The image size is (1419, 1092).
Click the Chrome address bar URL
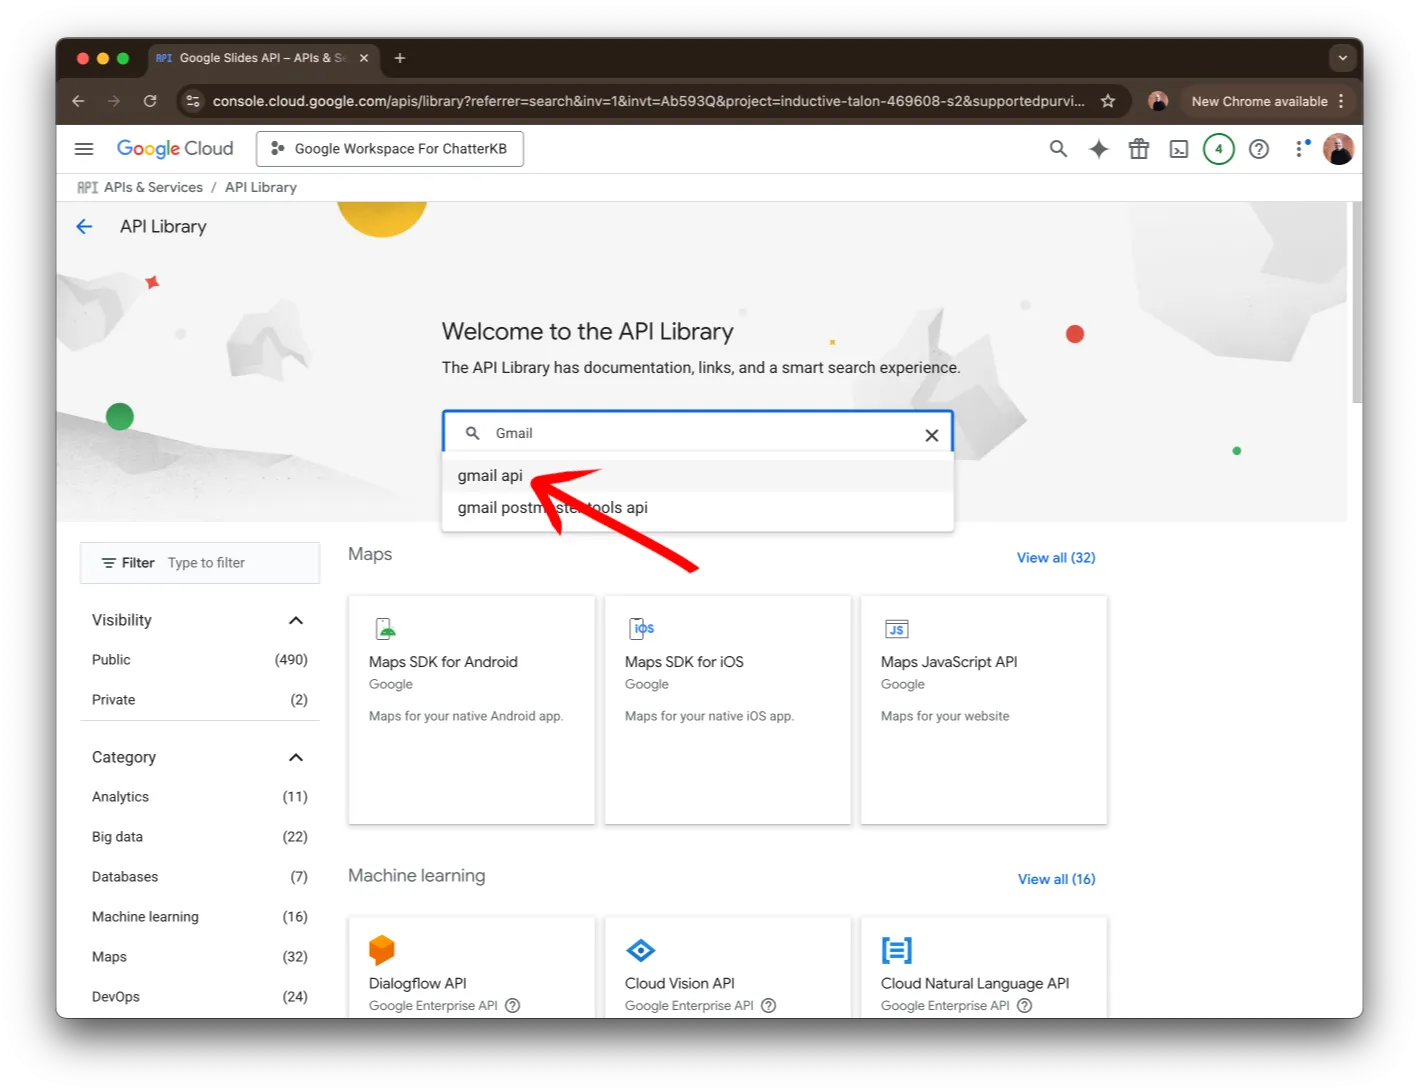648,101
